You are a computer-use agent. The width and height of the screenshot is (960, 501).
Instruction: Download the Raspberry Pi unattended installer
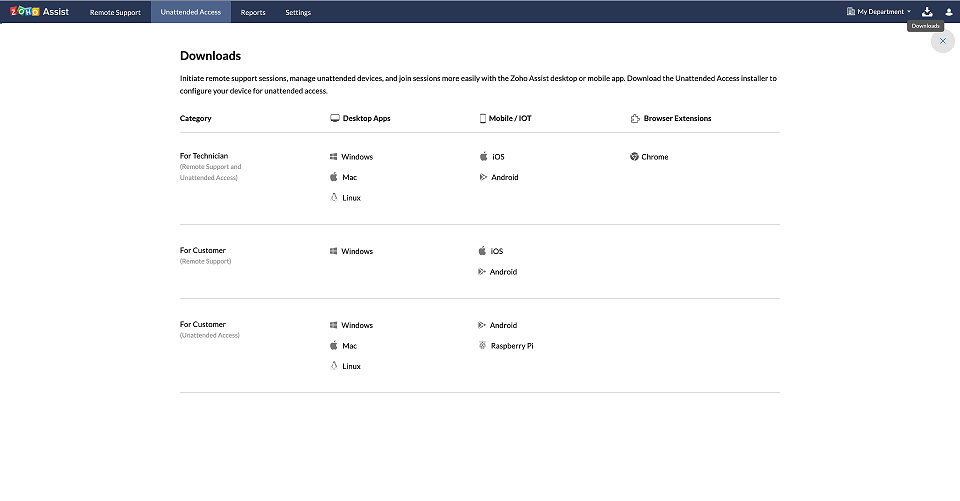[511, 346]
